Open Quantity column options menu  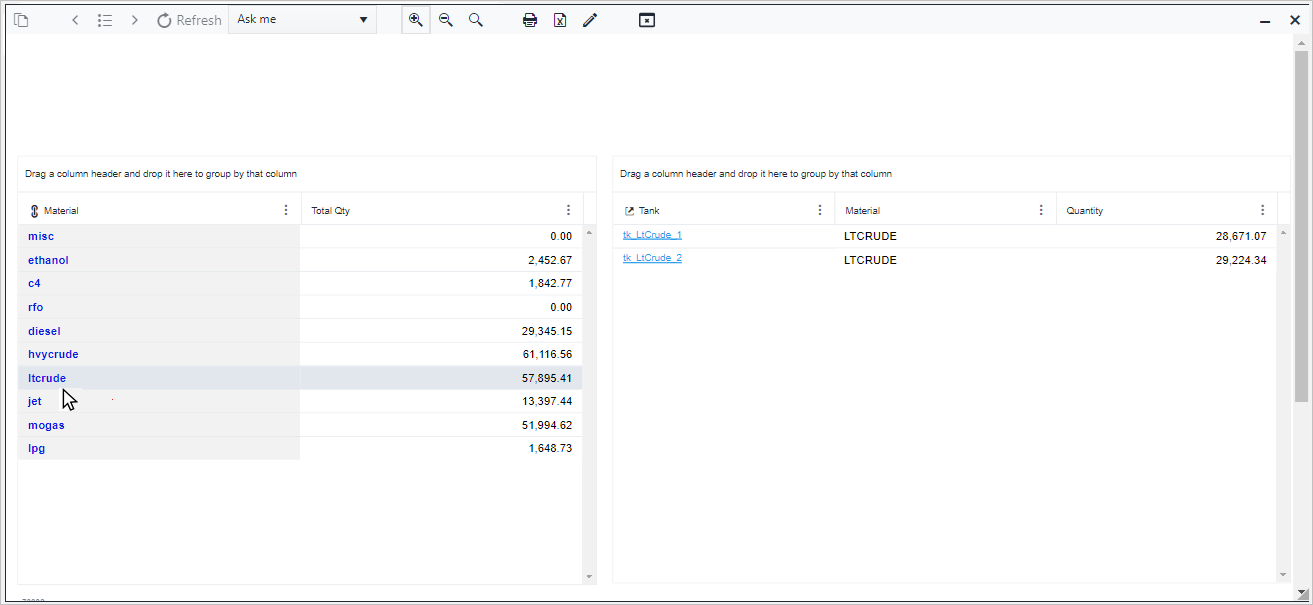click(x=1262, y=210)
